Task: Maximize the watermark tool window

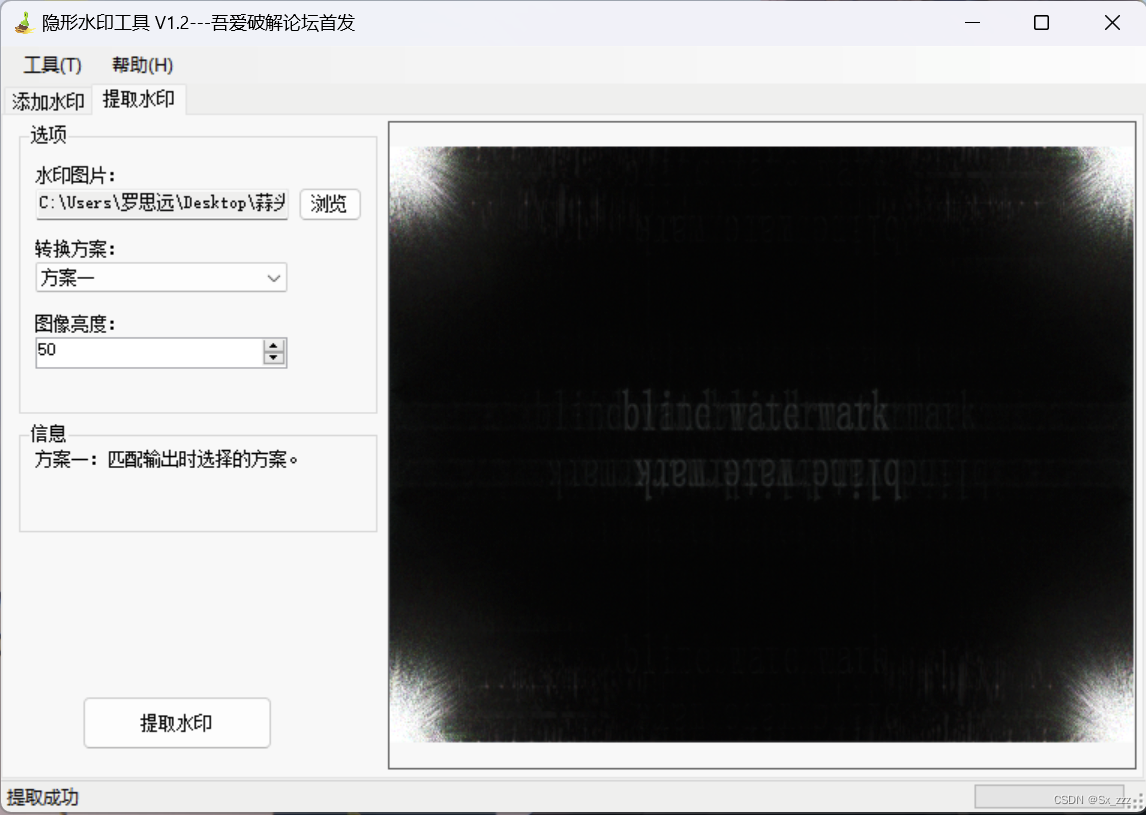Action: pyautogui.click(x=1041, y=23)
